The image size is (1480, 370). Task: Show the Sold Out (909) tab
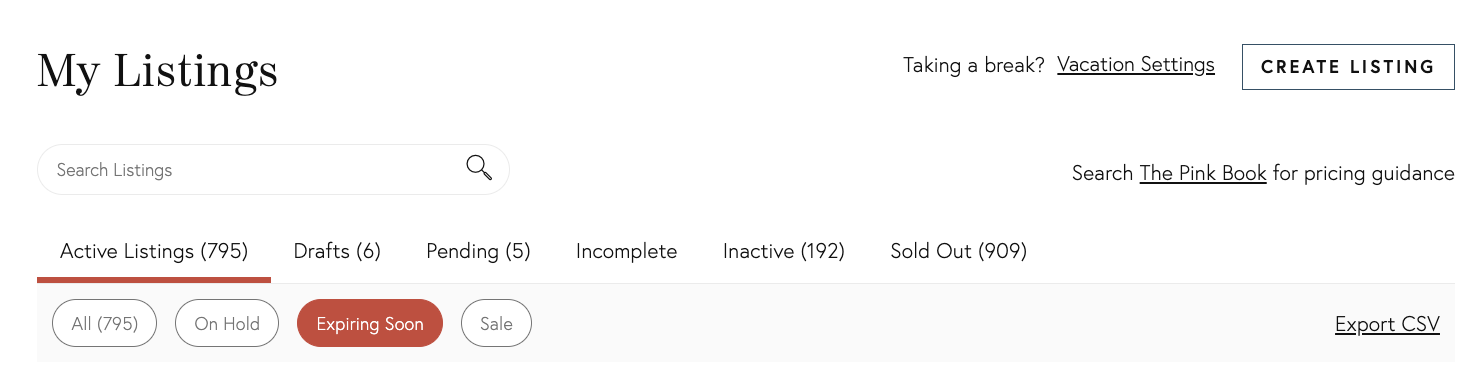coord(959,251)
